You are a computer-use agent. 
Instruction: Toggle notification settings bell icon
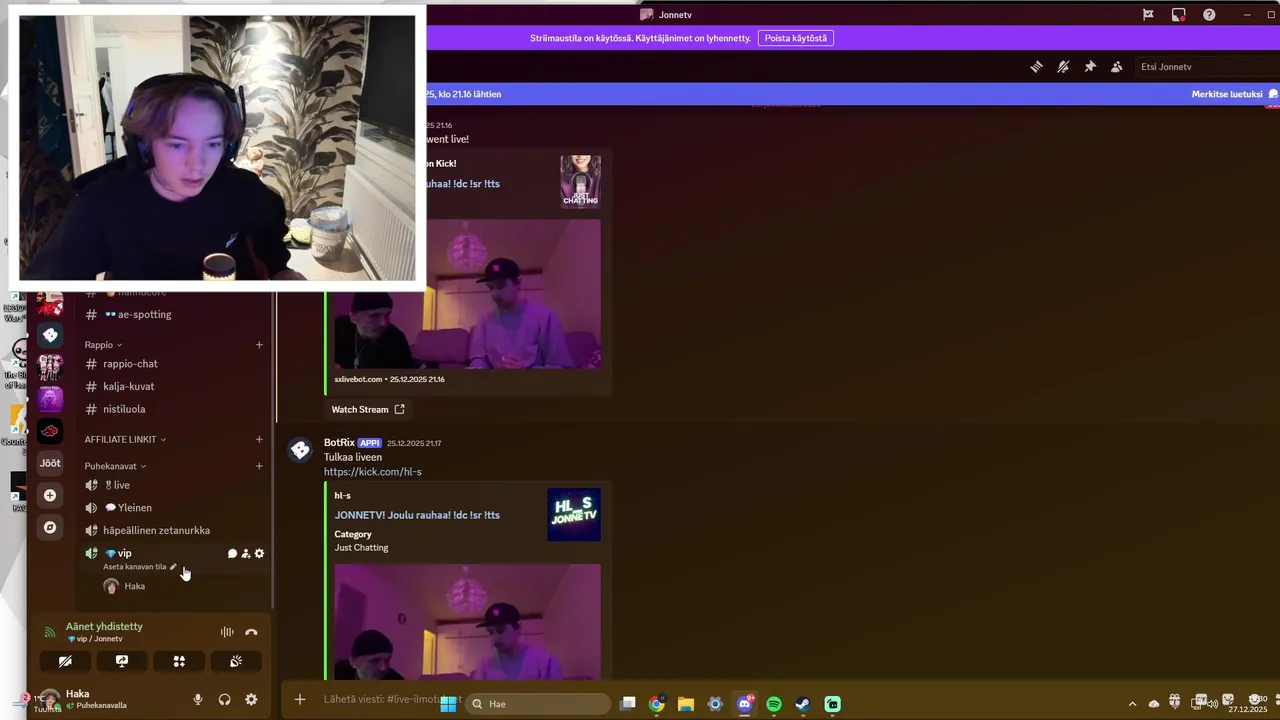pyautogui.click(x=1063, y=67)
